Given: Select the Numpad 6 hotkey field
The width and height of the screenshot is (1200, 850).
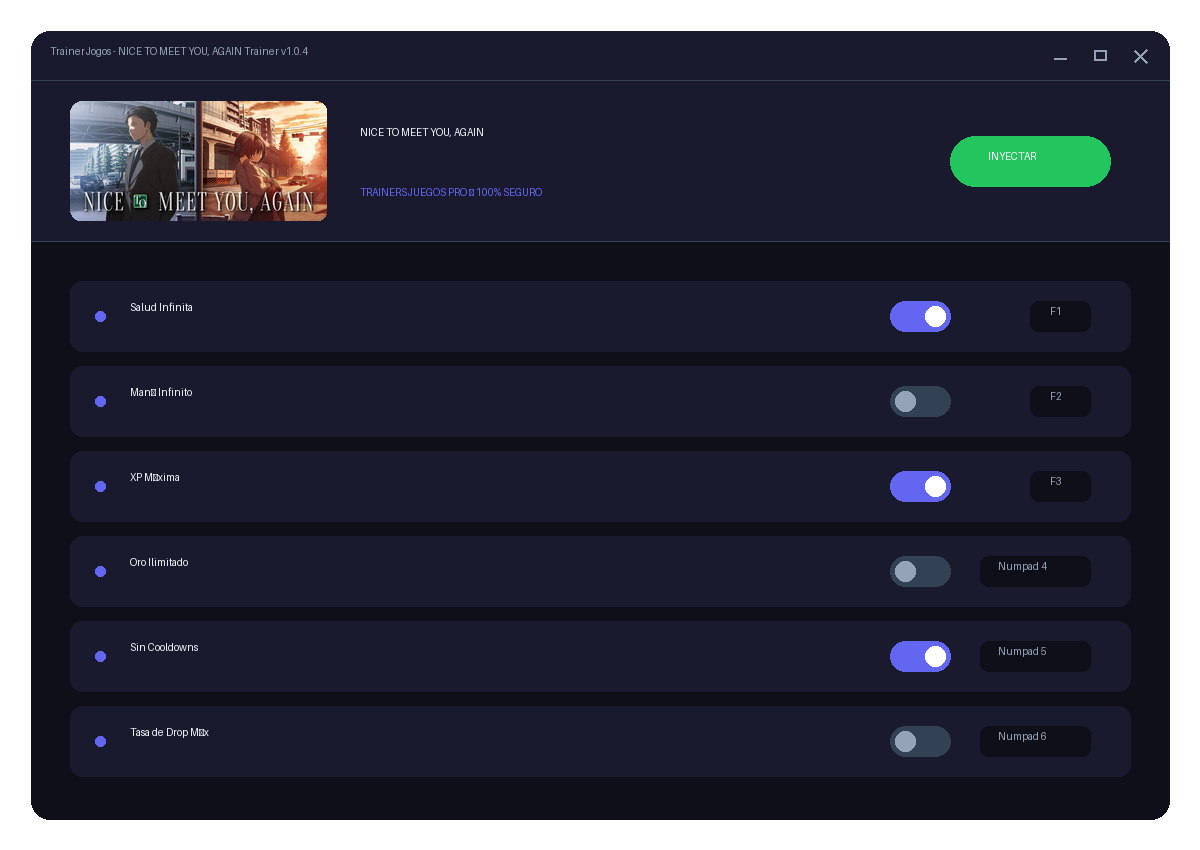Looking at the screenshot, I should pos(1035,741).
